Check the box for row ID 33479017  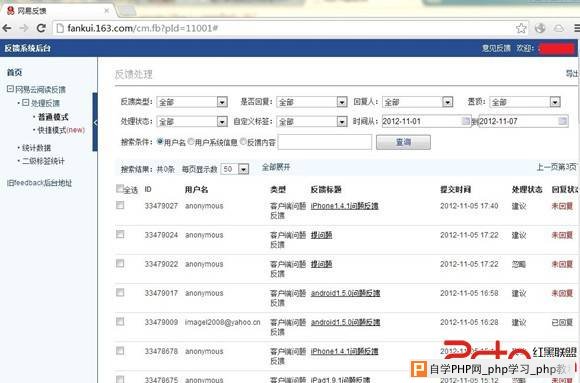point(120,293)
